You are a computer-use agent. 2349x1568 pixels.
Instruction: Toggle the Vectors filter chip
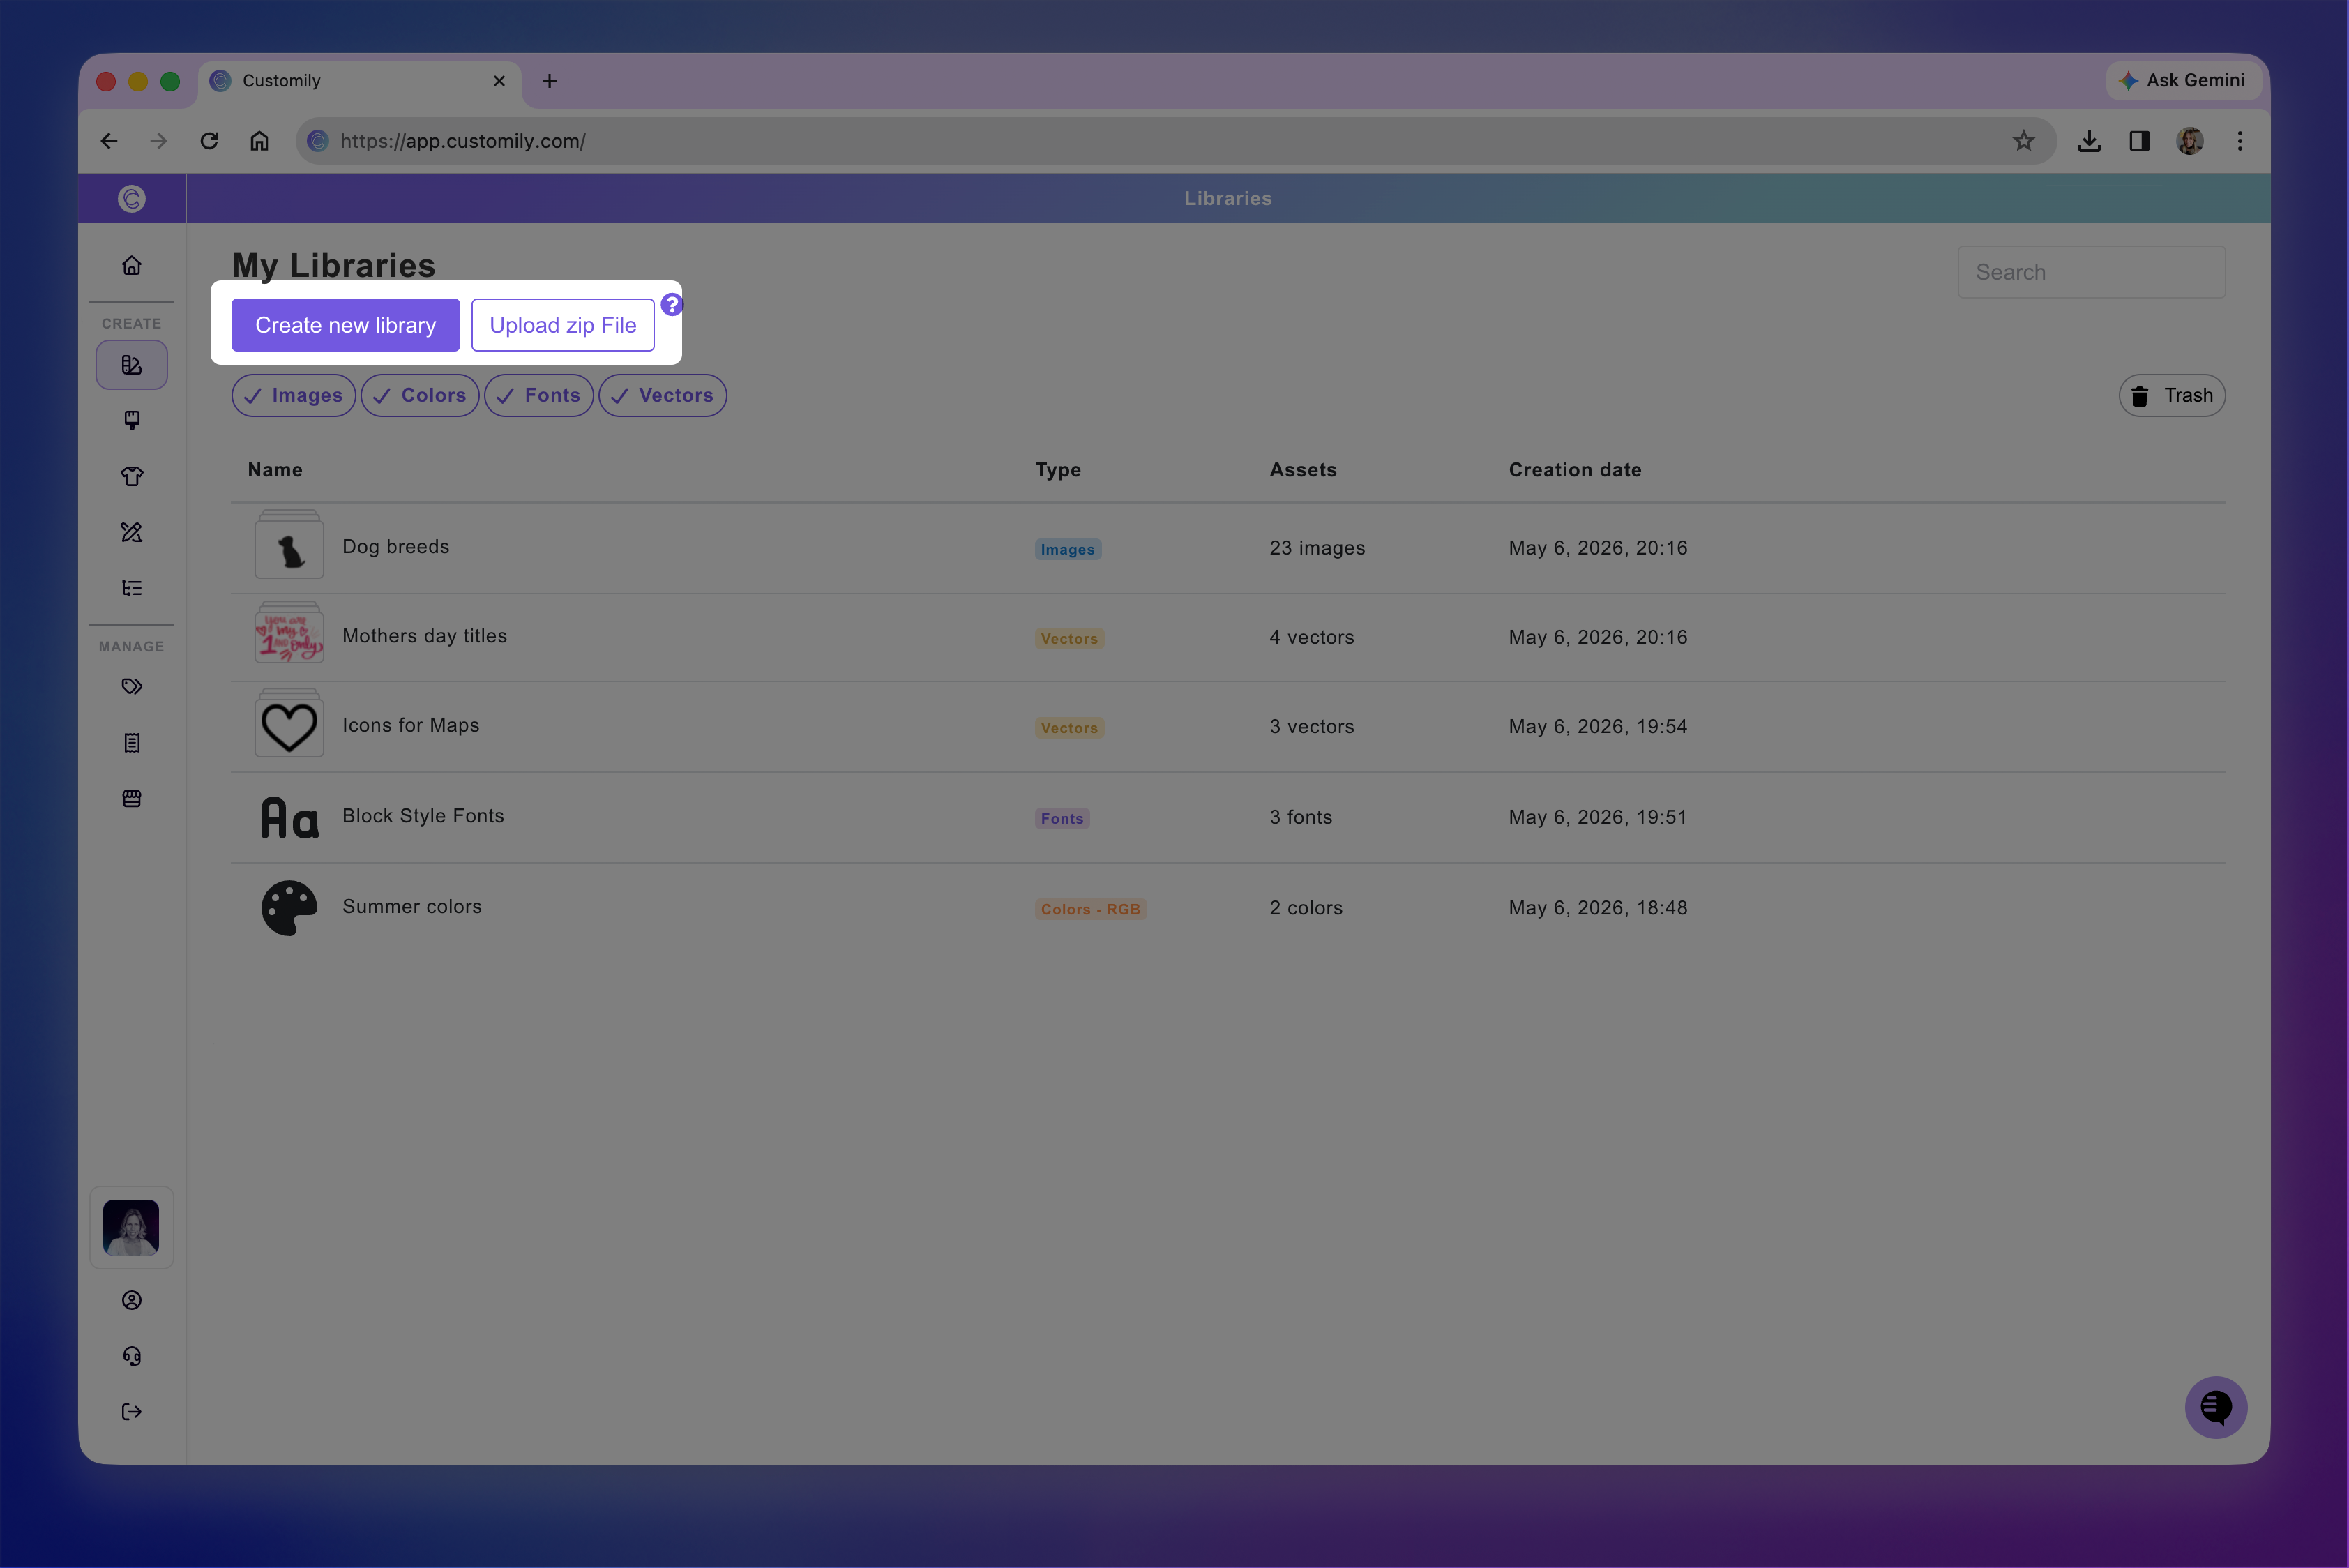click(663, 395)
